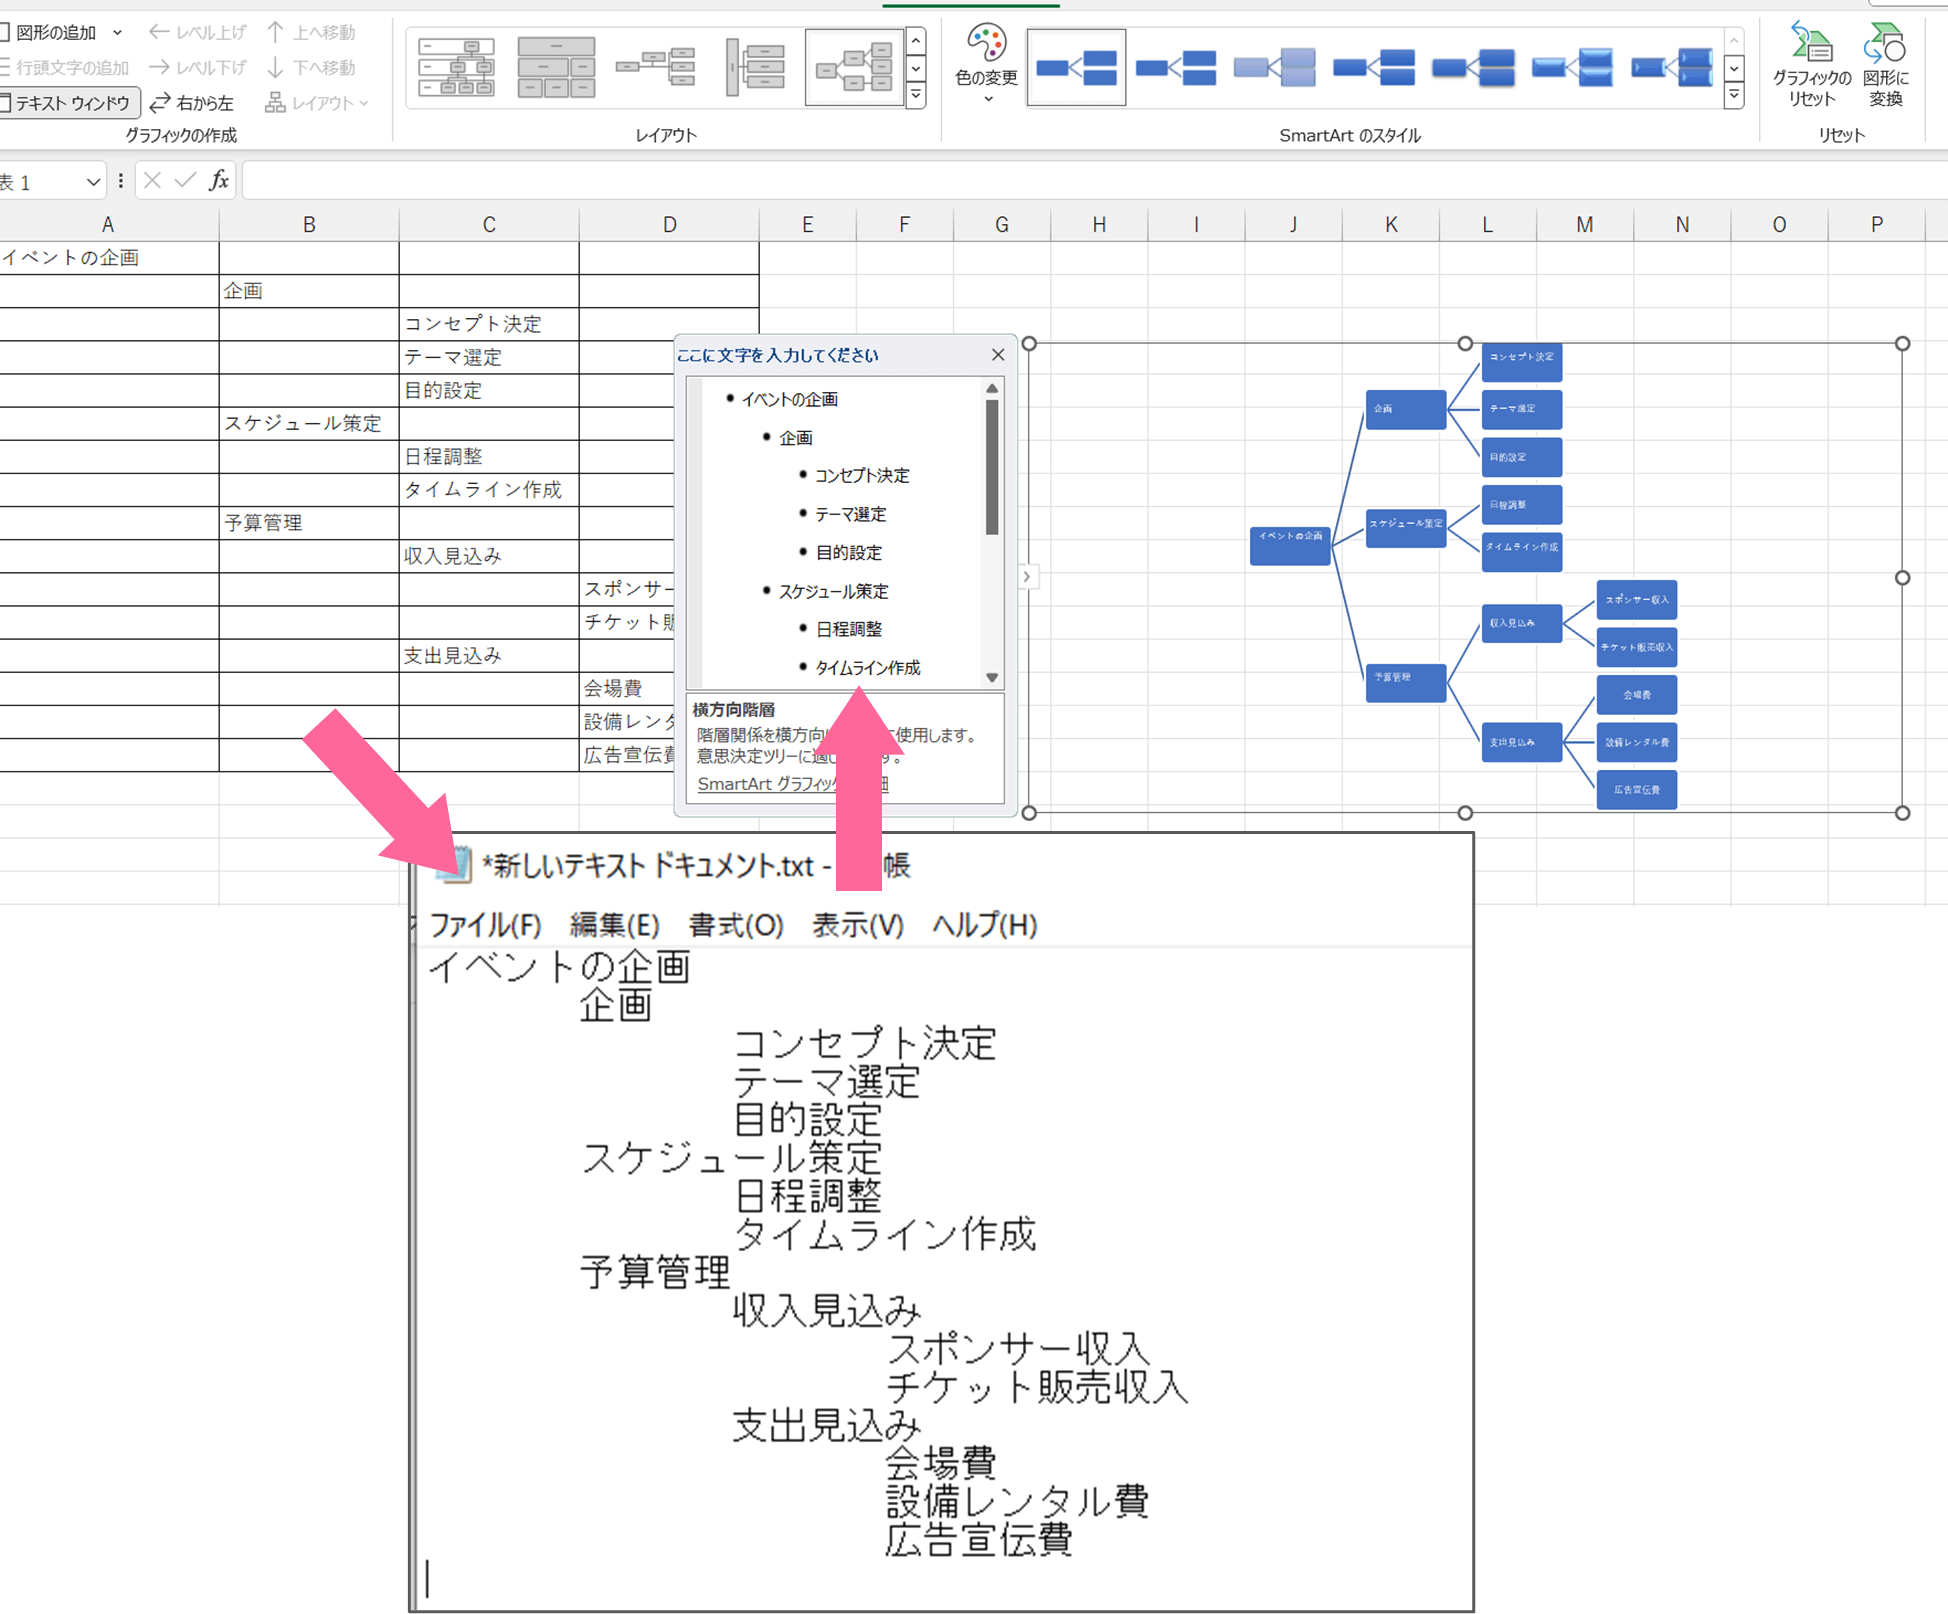Click the 支出見込み shape in SmartArt

pyautogui.click(x=1521, y=742)
